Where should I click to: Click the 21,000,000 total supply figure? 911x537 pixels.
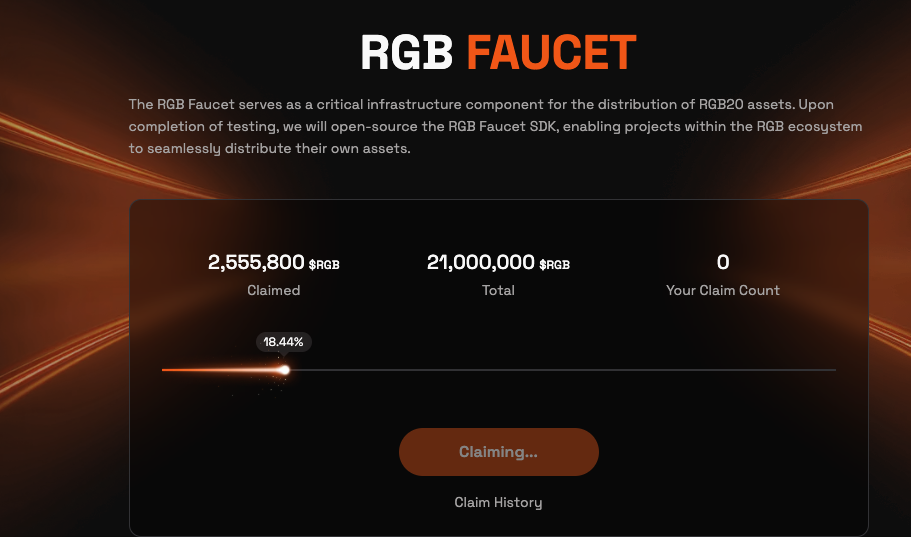(x=480, y=262)
